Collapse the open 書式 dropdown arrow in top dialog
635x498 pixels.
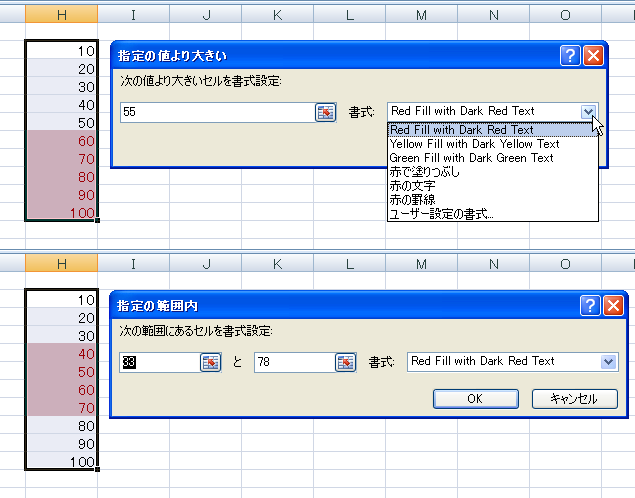589,112
